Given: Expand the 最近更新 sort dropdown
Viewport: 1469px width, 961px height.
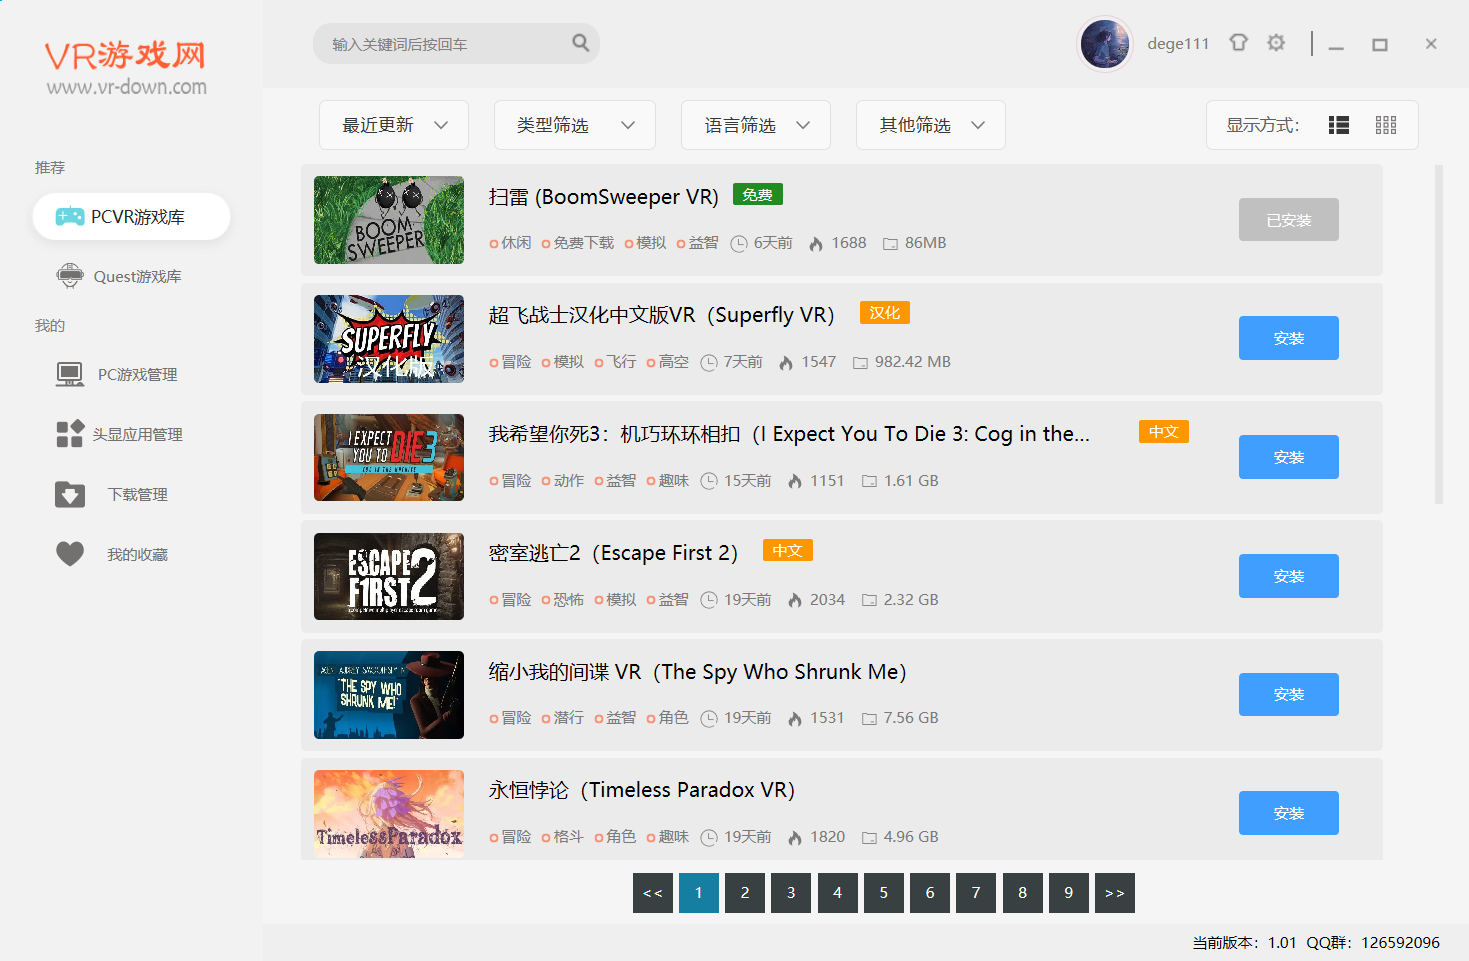Looking at the screenshot, I should click(394, 125).
